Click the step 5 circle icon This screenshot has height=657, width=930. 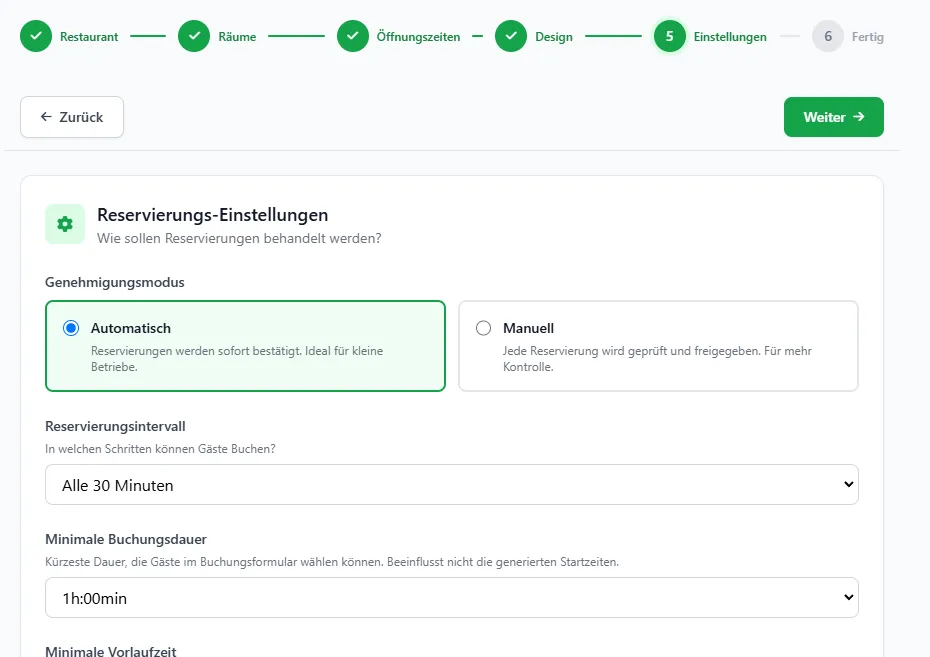tap(670, 36)
